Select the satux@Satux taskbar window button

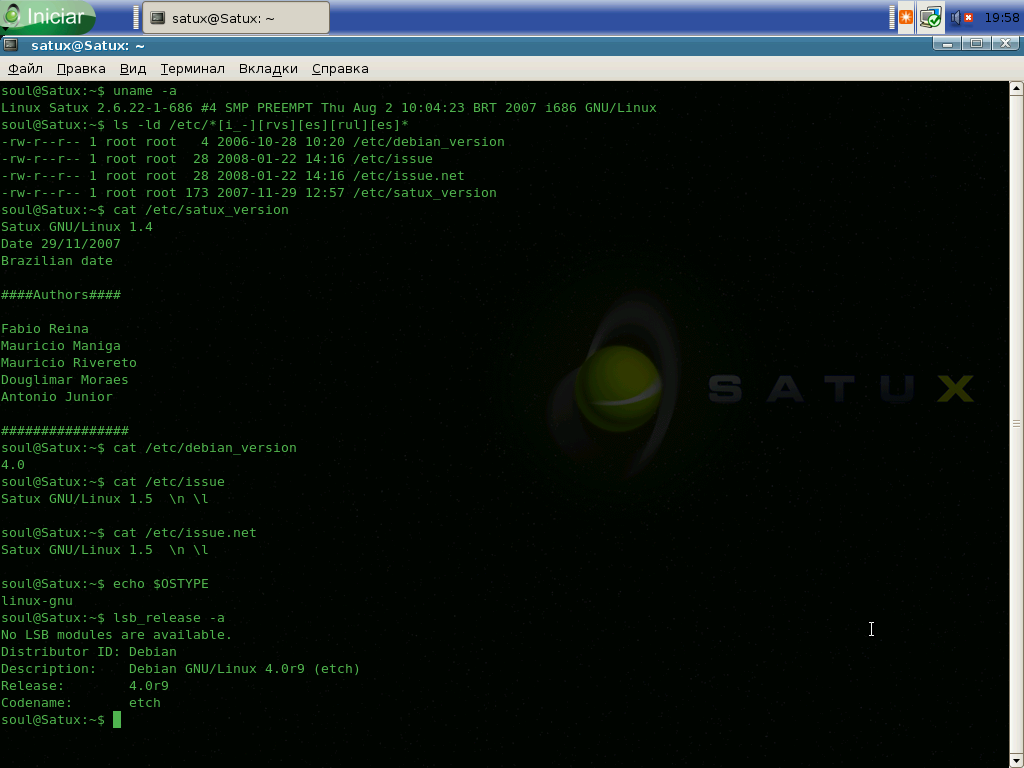(x=236, y=18)
